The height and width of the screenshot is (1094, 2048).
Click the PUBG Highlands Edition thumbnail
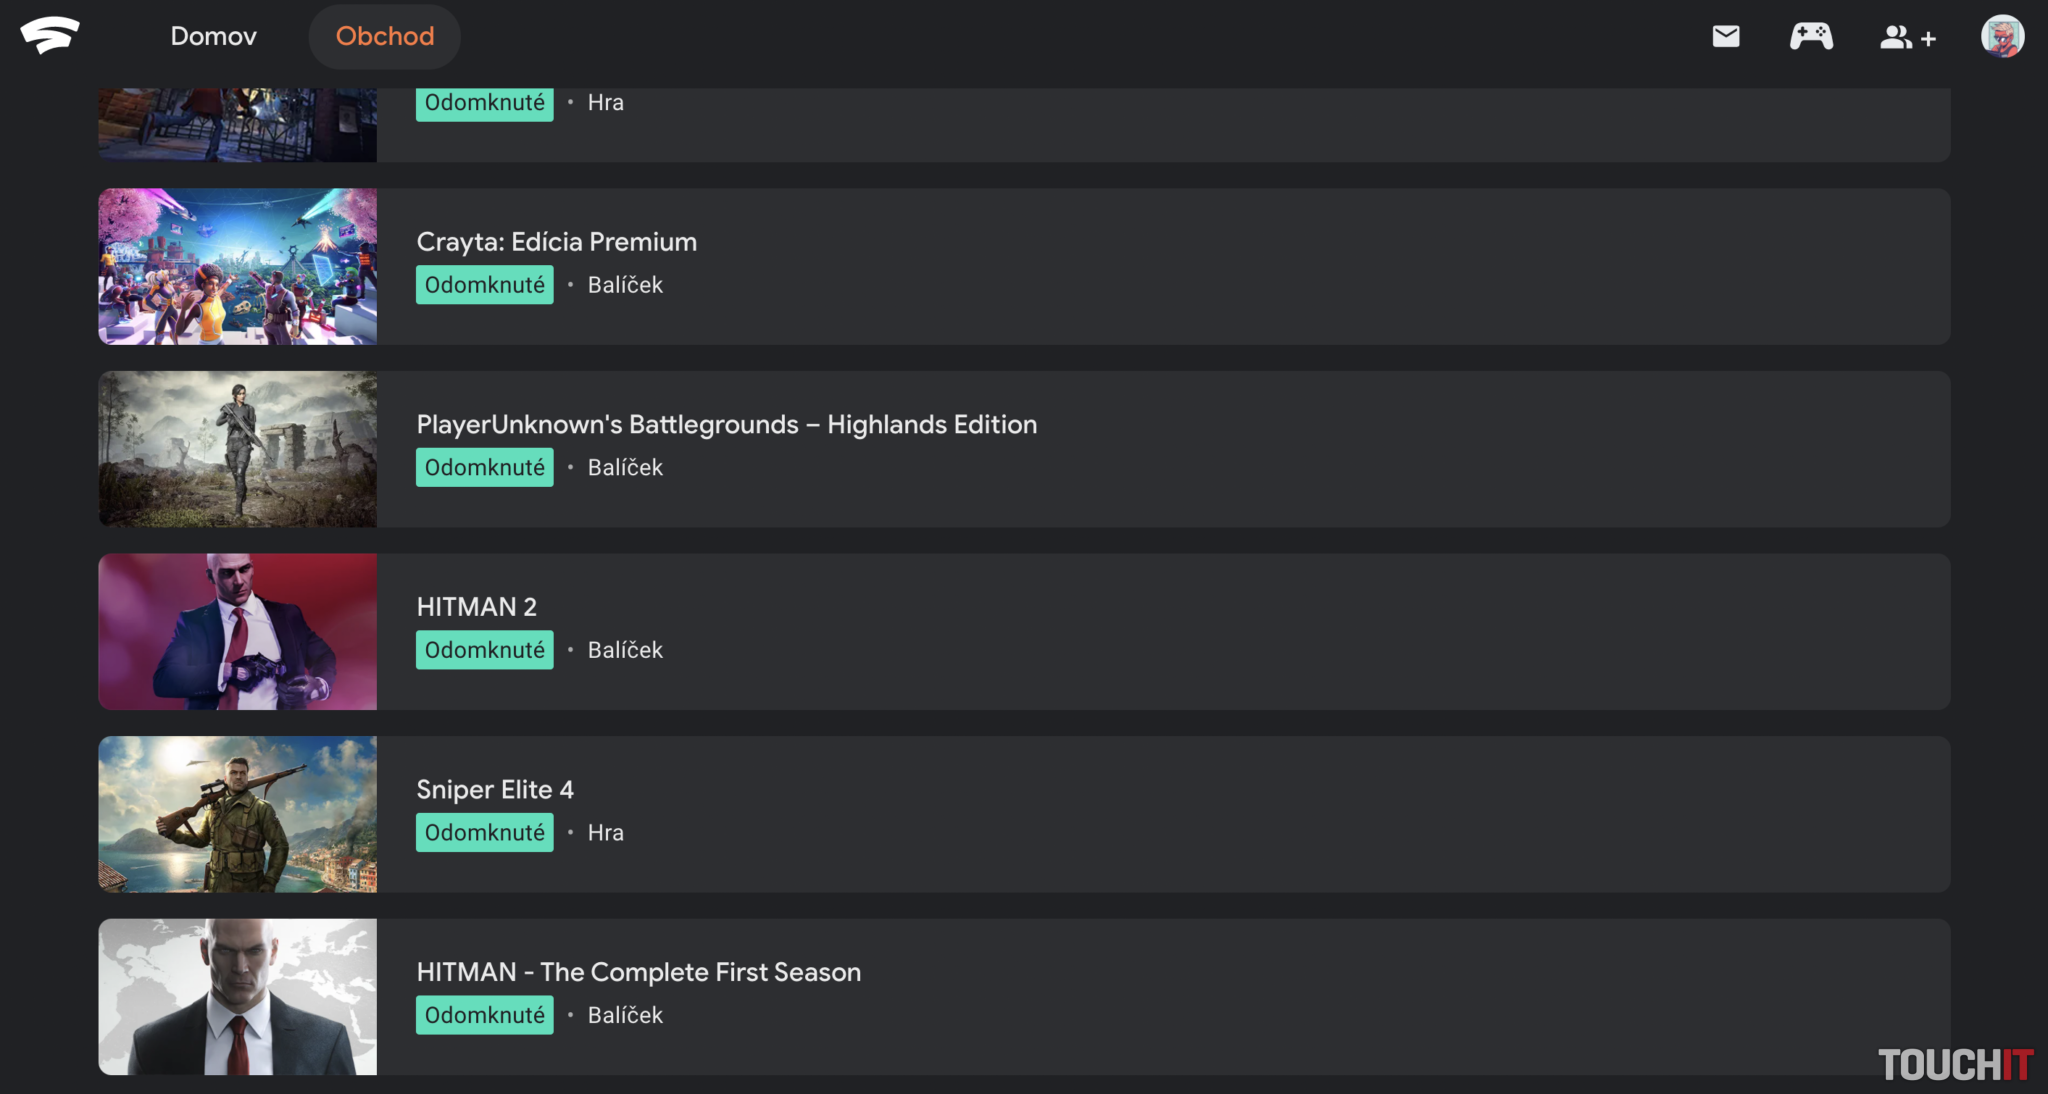tap(238, 450)
